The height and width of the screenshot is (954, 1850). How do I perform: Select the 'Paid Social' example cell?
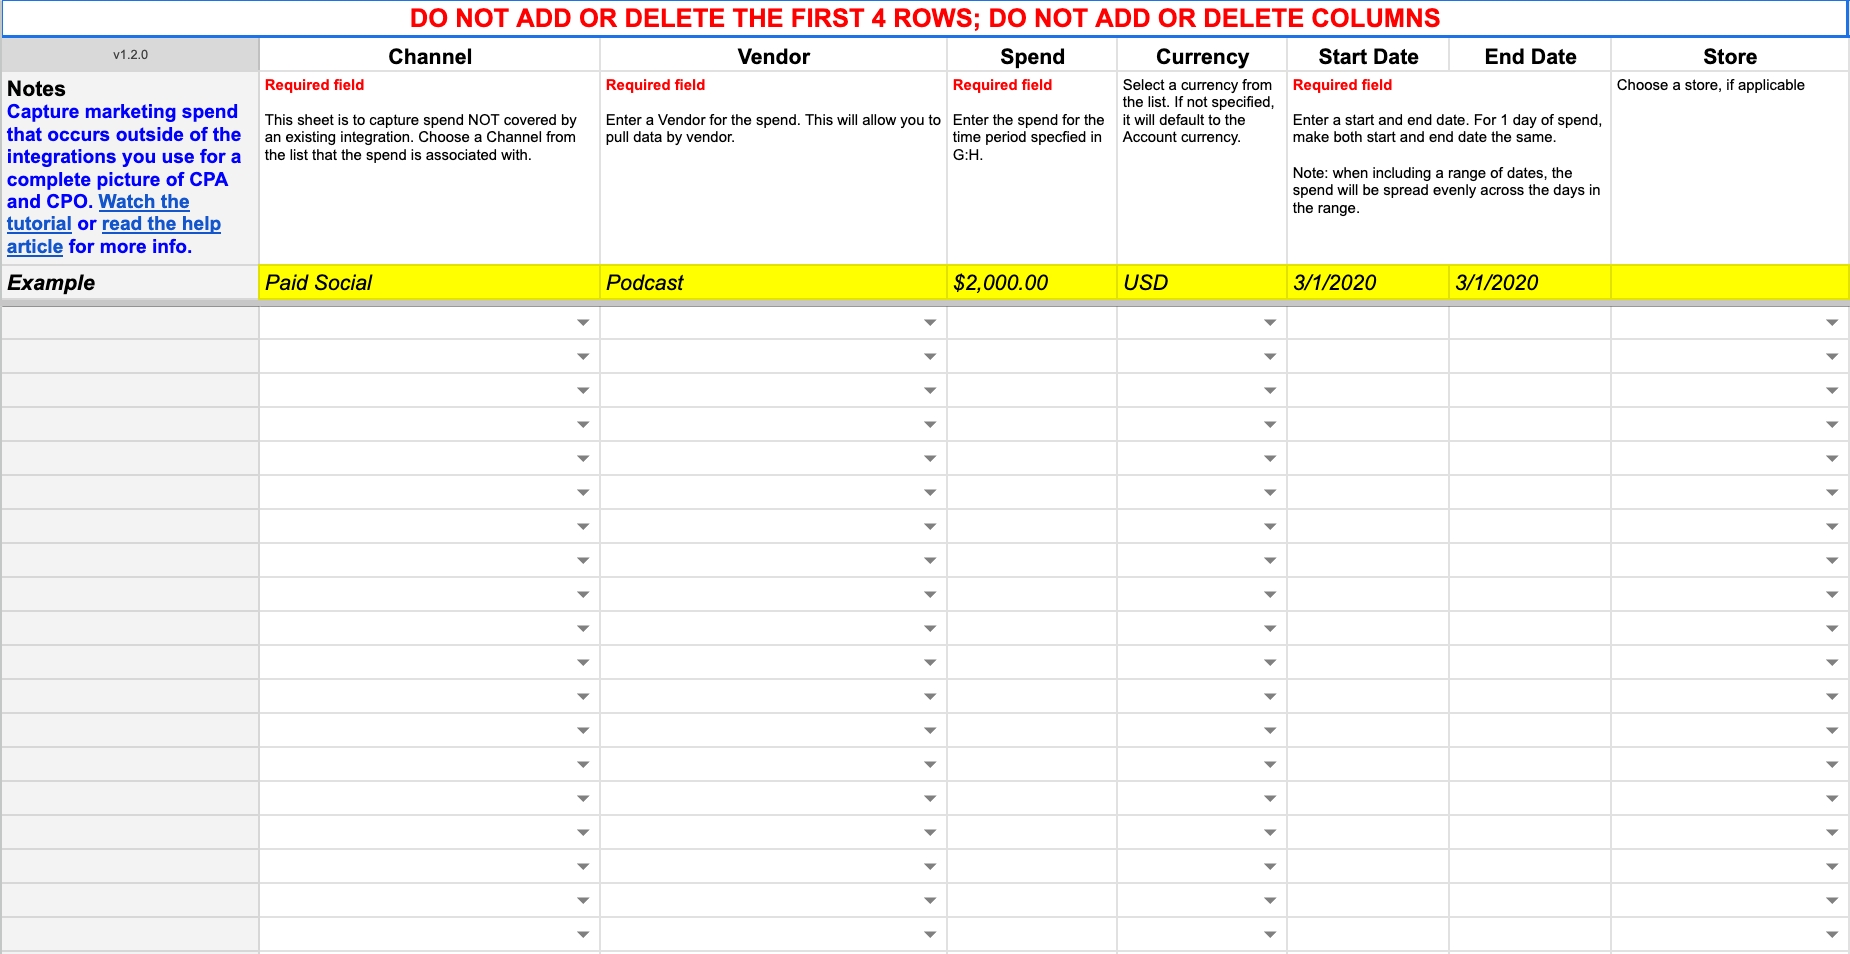[x=429, y=283]
